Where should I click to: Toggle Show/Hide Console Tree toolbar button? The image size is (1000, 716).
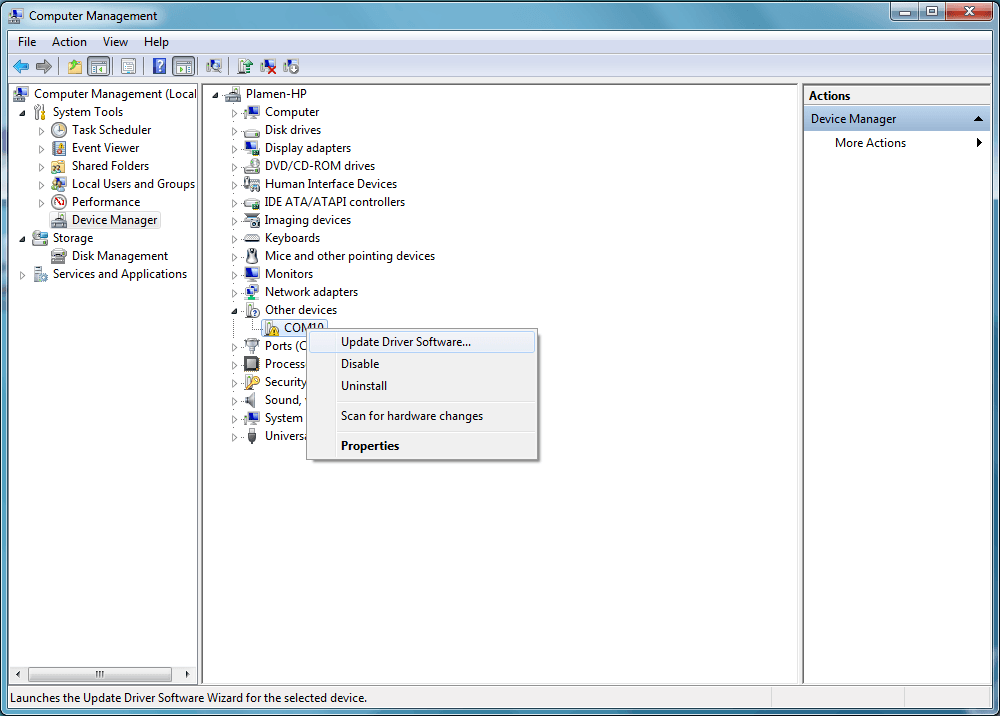(98, 67)
